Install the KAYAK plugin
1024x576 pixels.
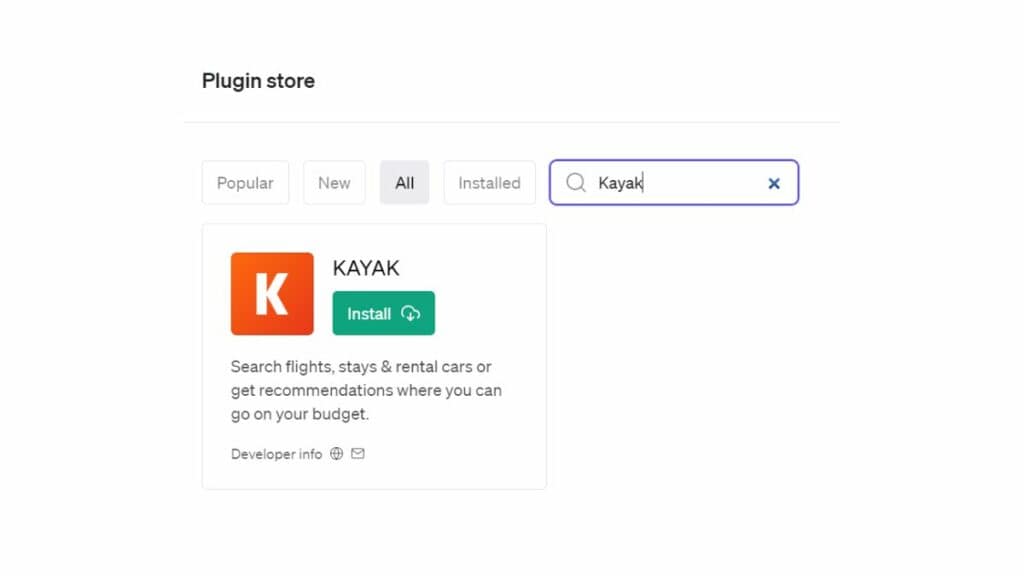383,313
